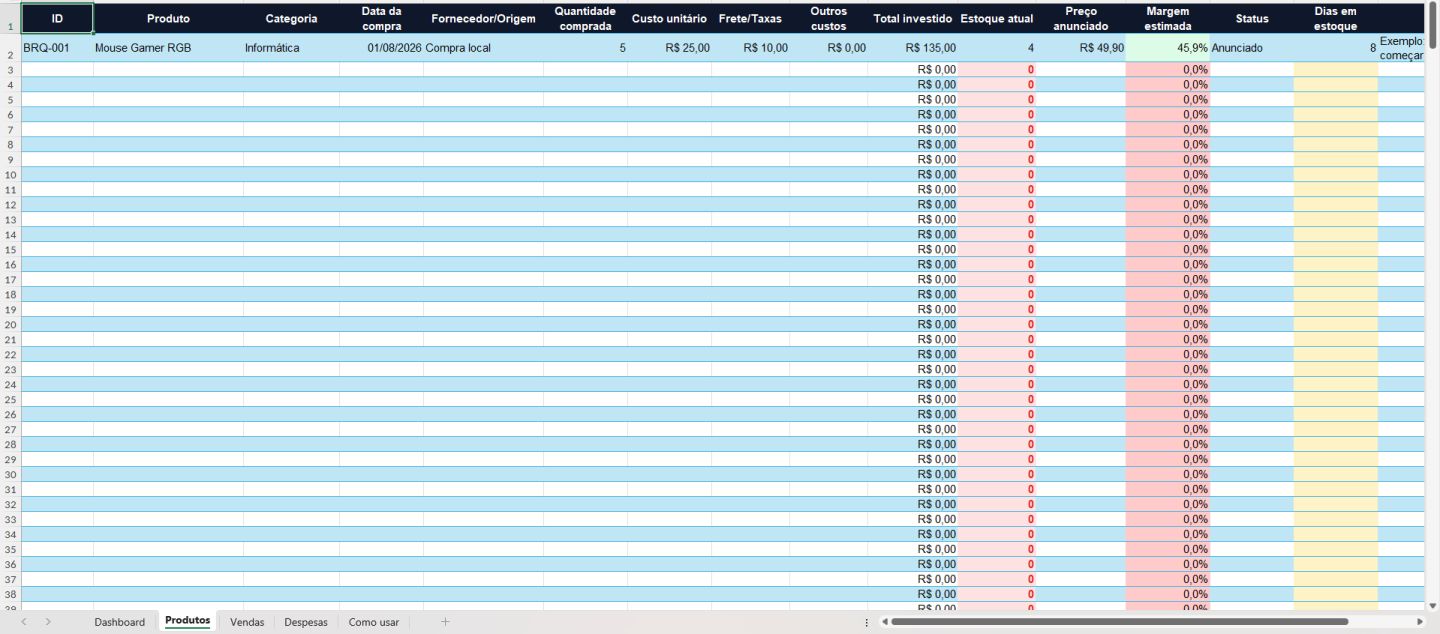Click the vertical scrollbar down arrow
This screenshot has width=1440, height=634.
click(x=1432, y=606)
